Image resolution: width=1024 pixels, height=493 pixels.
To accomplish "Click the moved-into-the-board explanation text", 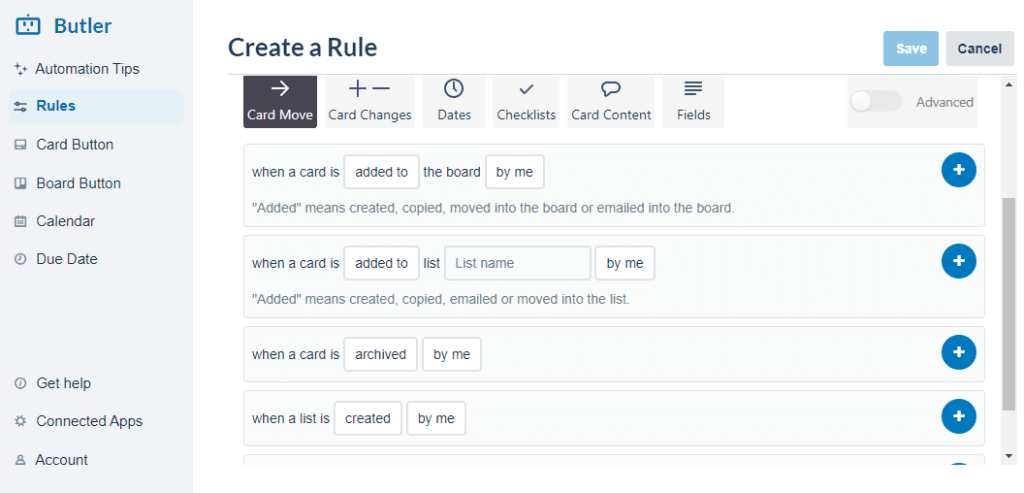I will [x=493, y=209].
